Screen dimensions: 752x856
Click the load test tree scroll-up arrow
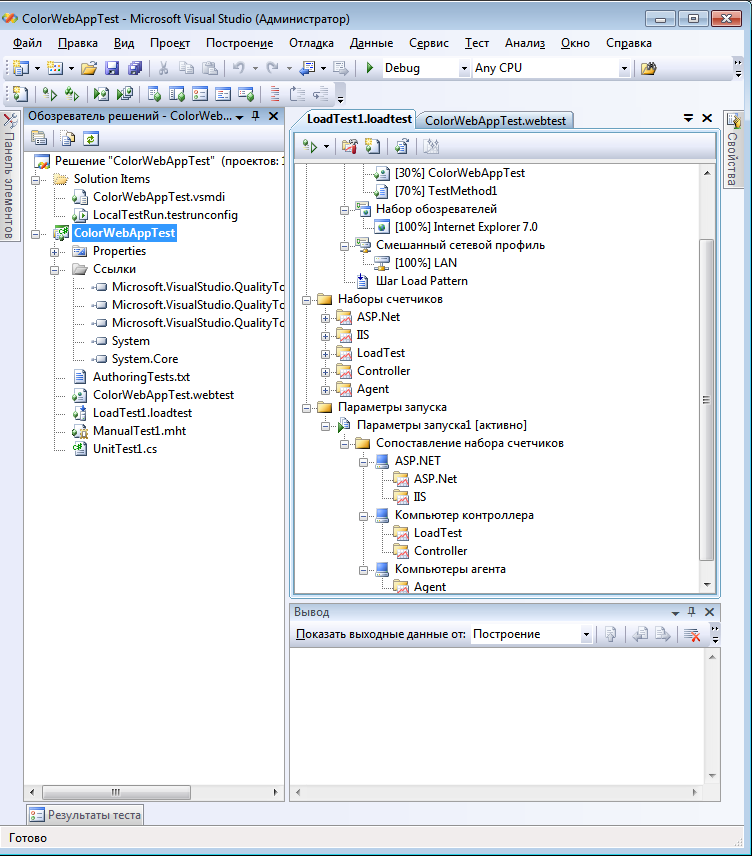coord(707,173)
